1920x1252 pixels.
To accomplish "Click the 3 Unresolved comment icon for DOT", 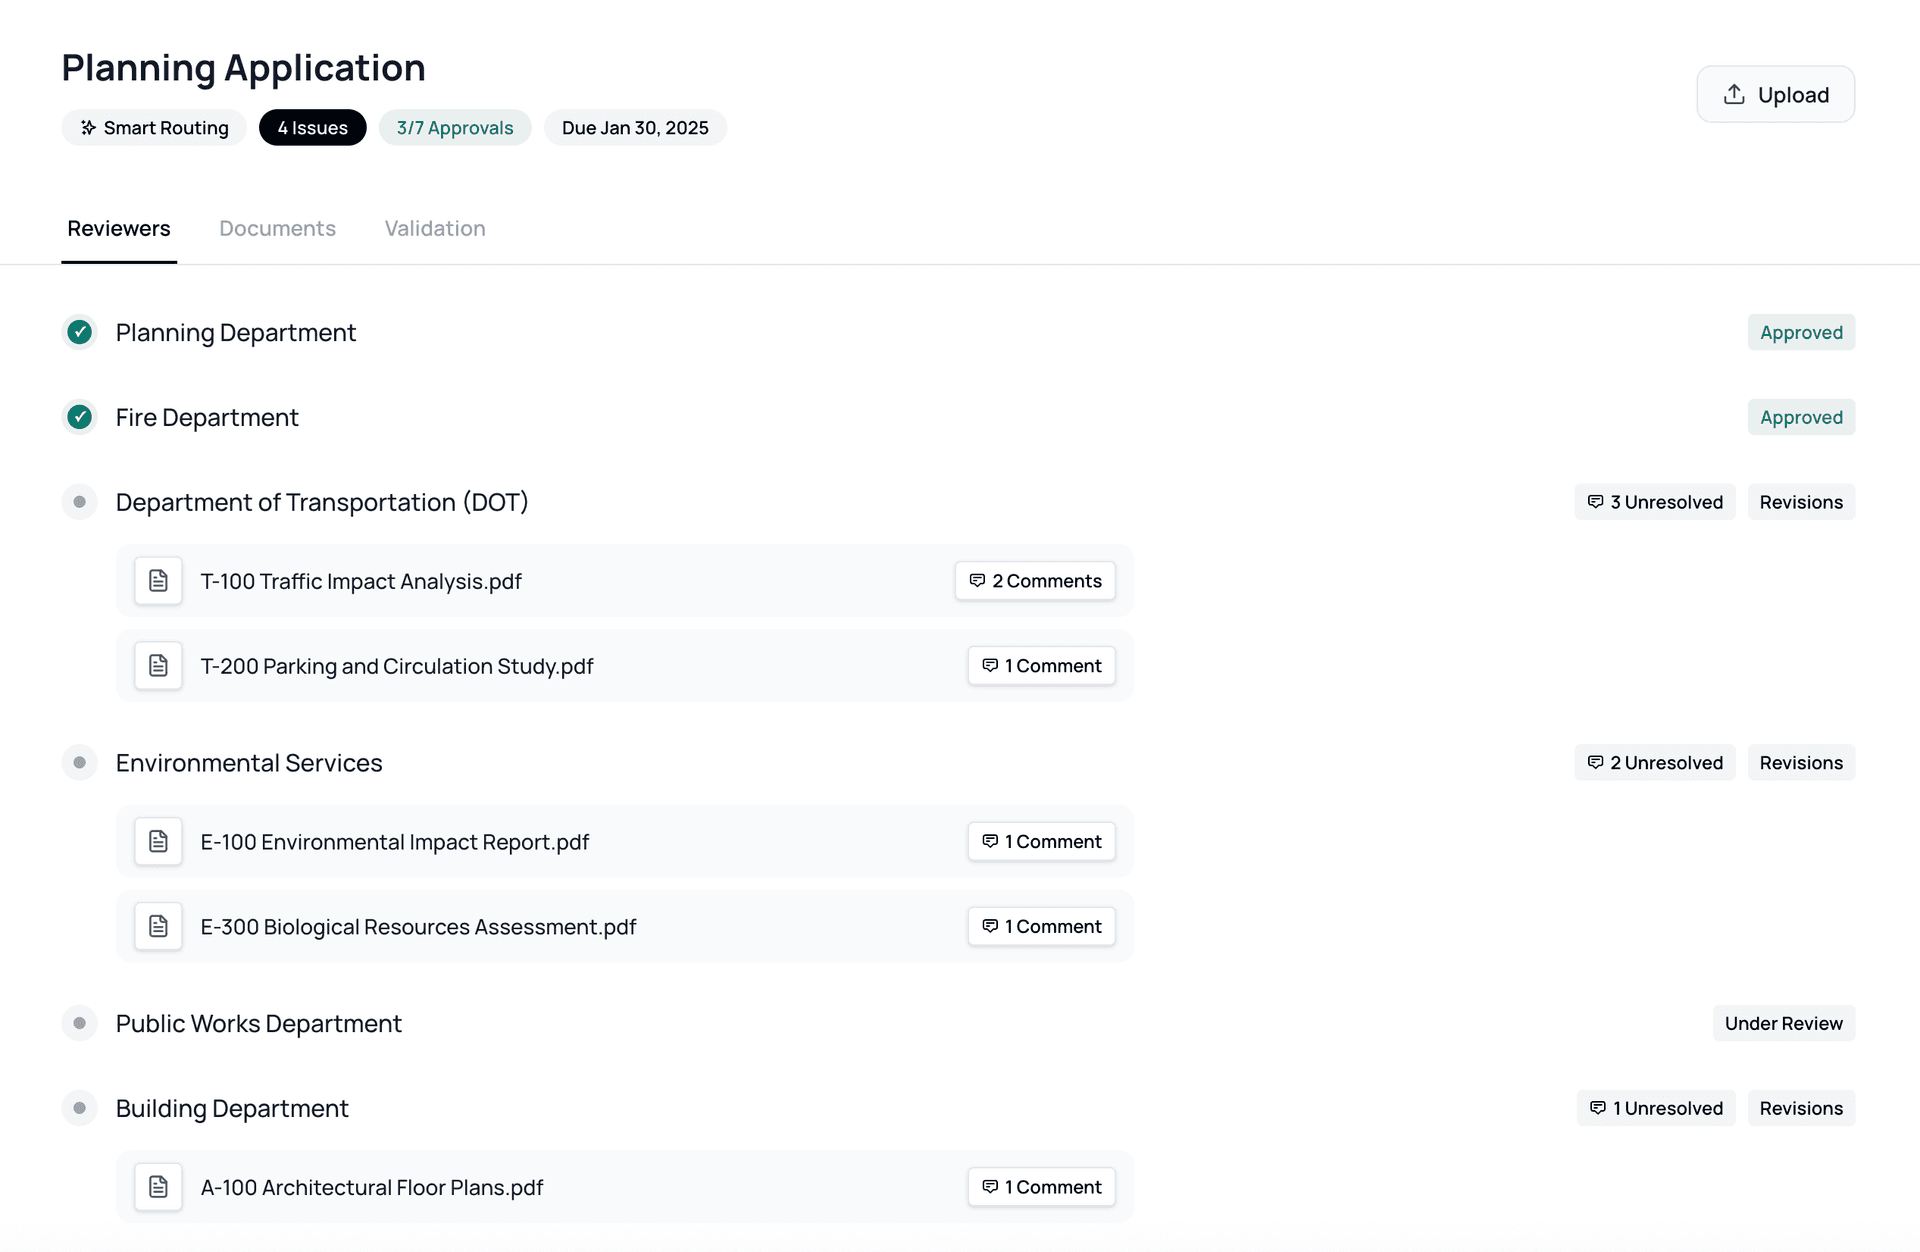I will pos(1595,502).
